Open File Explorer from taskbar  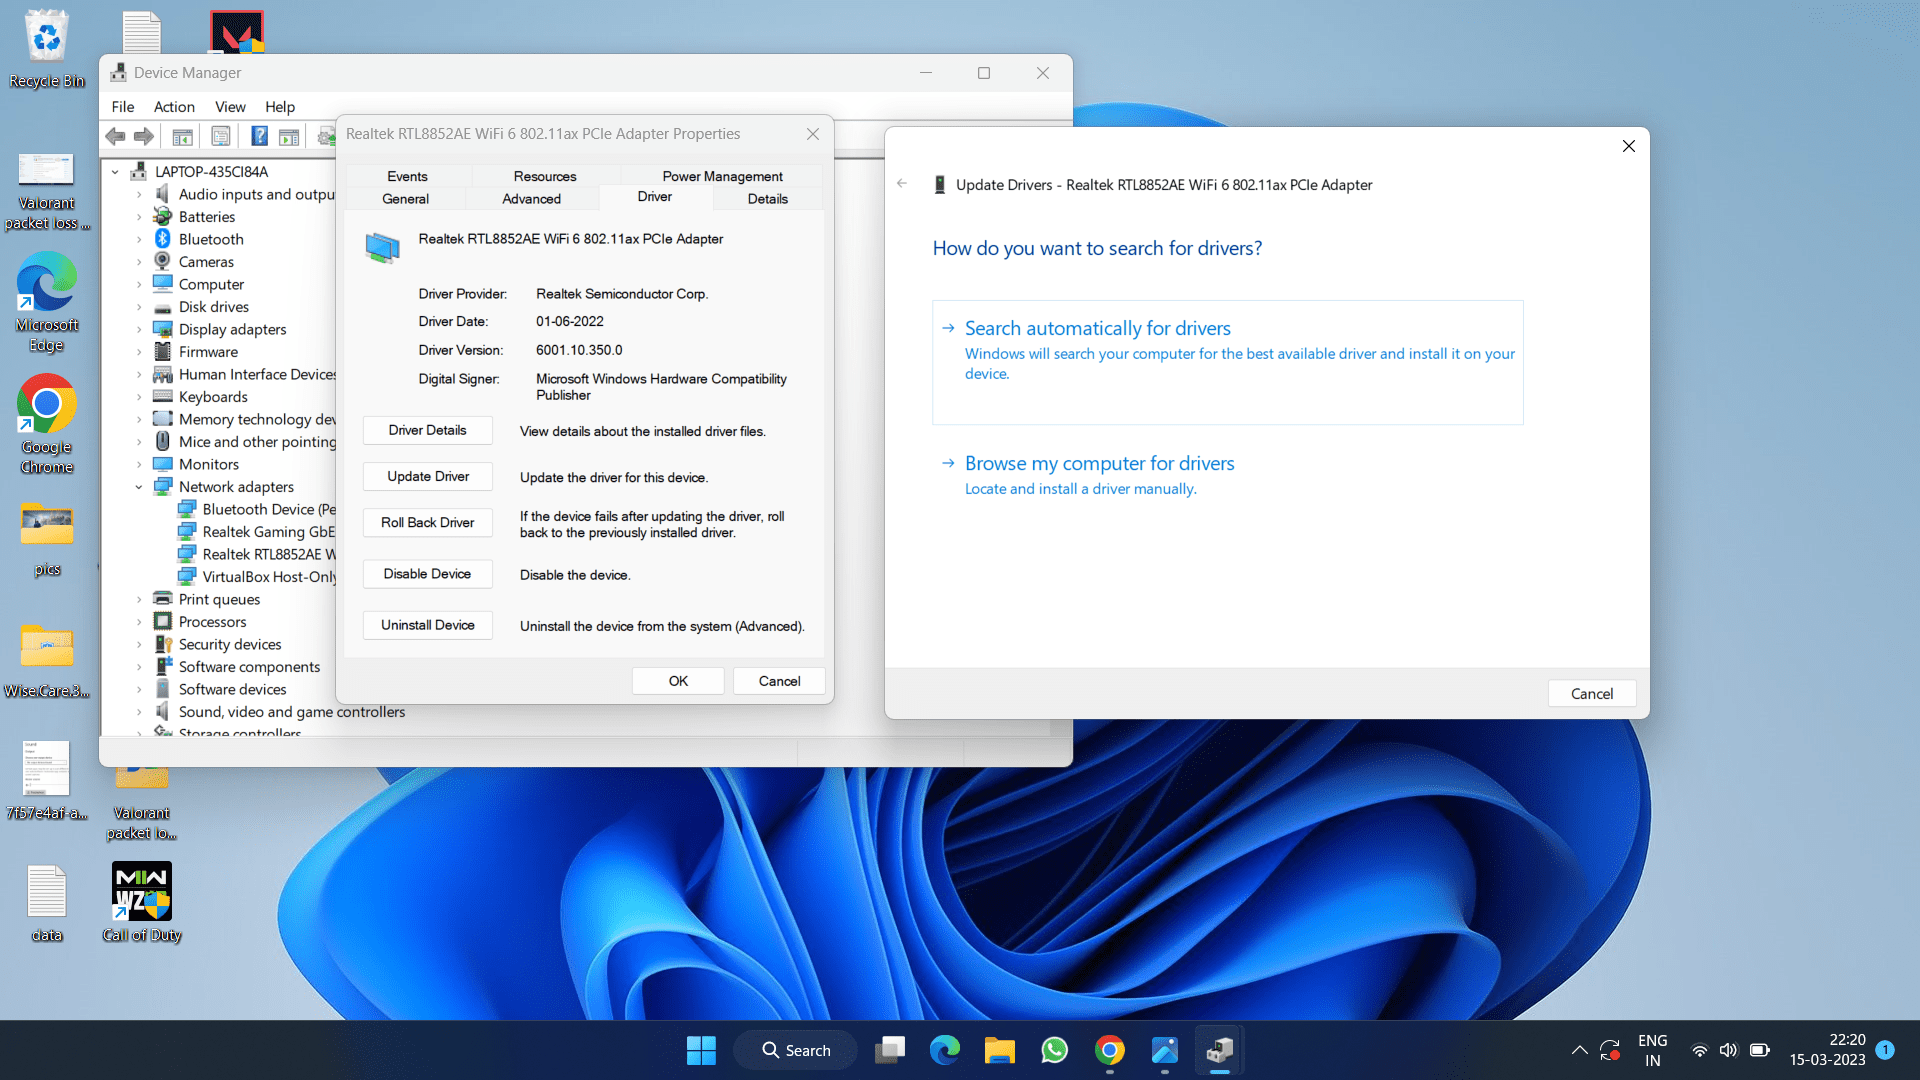pyautogui.click(x=1000, y=1050)
